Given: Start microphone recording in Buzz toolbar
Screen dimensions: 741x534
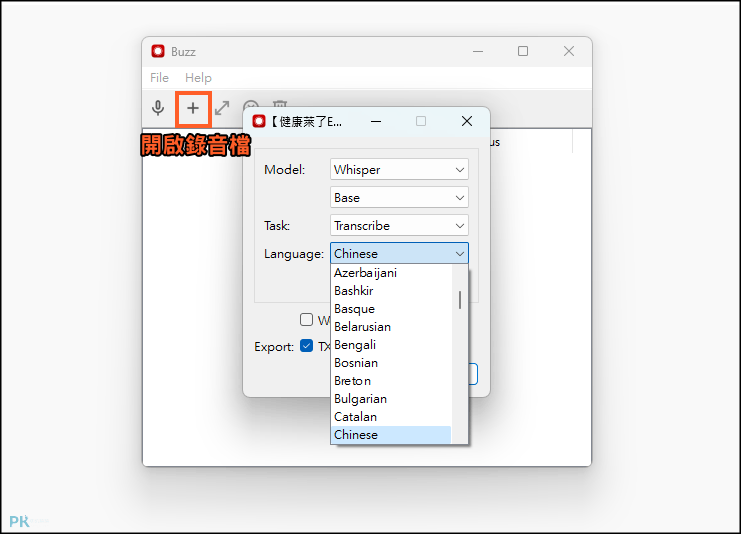Looking at the screenshot, I should 158,108.
